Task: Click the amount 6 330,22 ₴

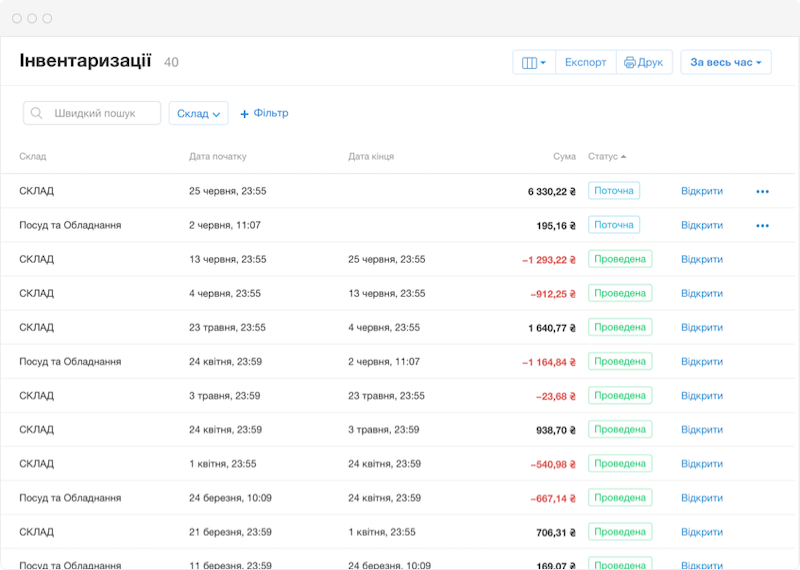Action: tap(552, 191)
